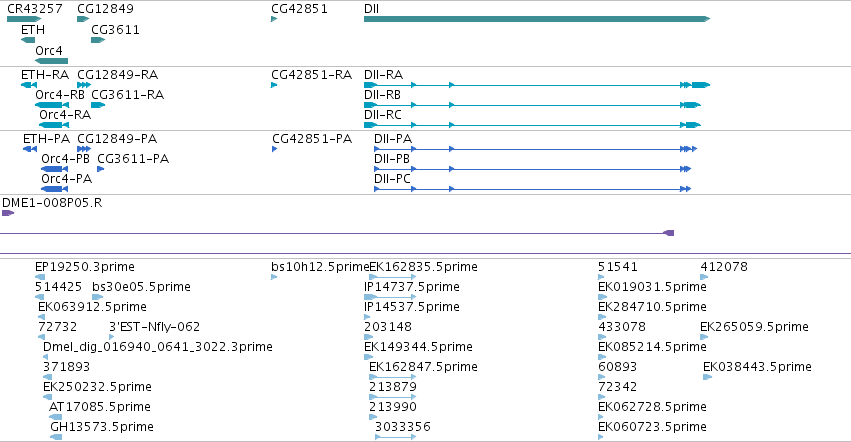Select the 3'EST-Nfly-062 label
This screenshot has width=851, height=442.
point(155,327)
